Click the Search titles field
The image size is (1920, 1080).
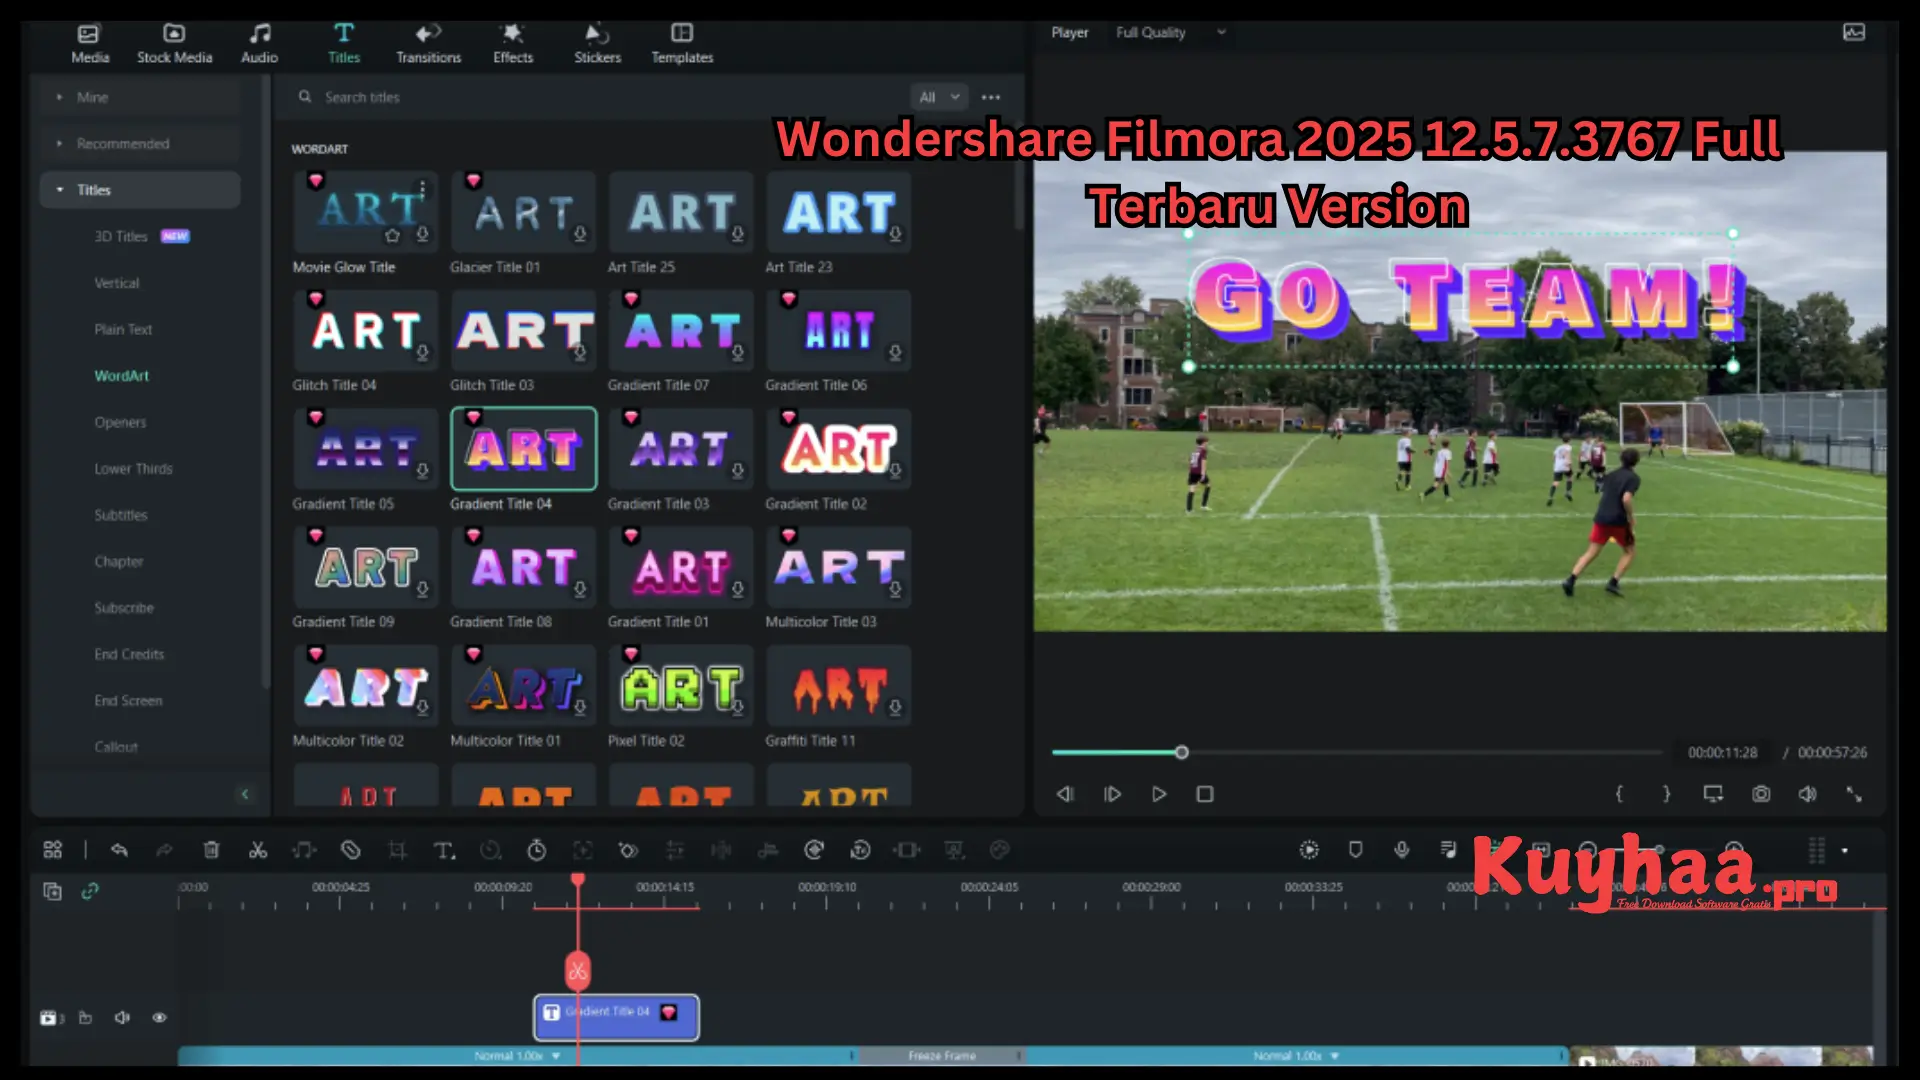click(600, 97)
